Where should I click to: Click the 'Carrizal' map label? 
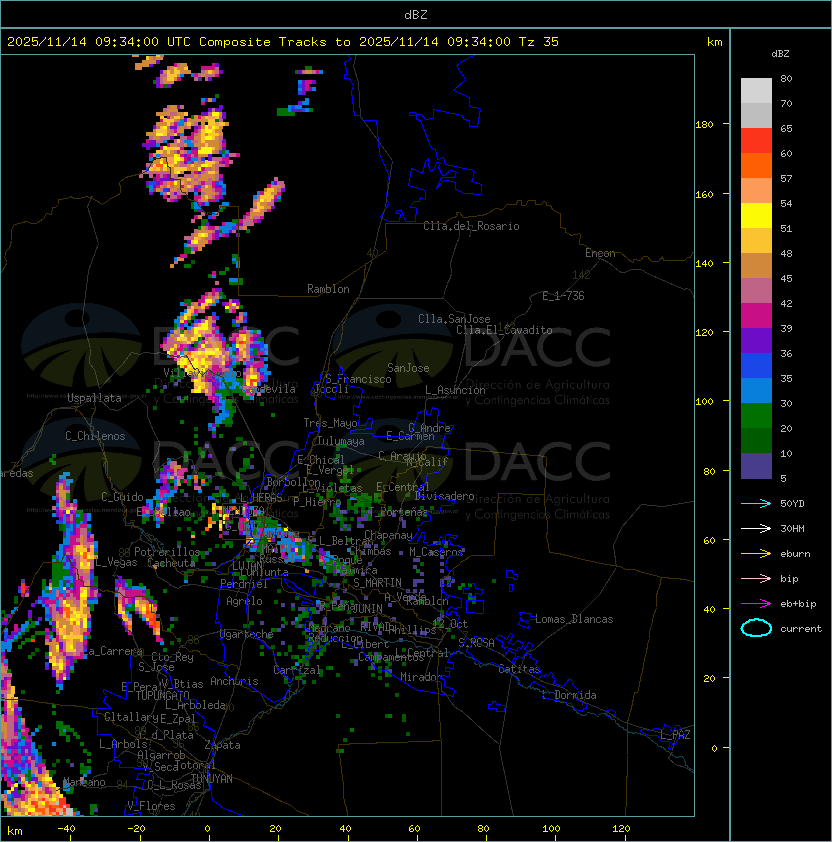click(297, 670)
